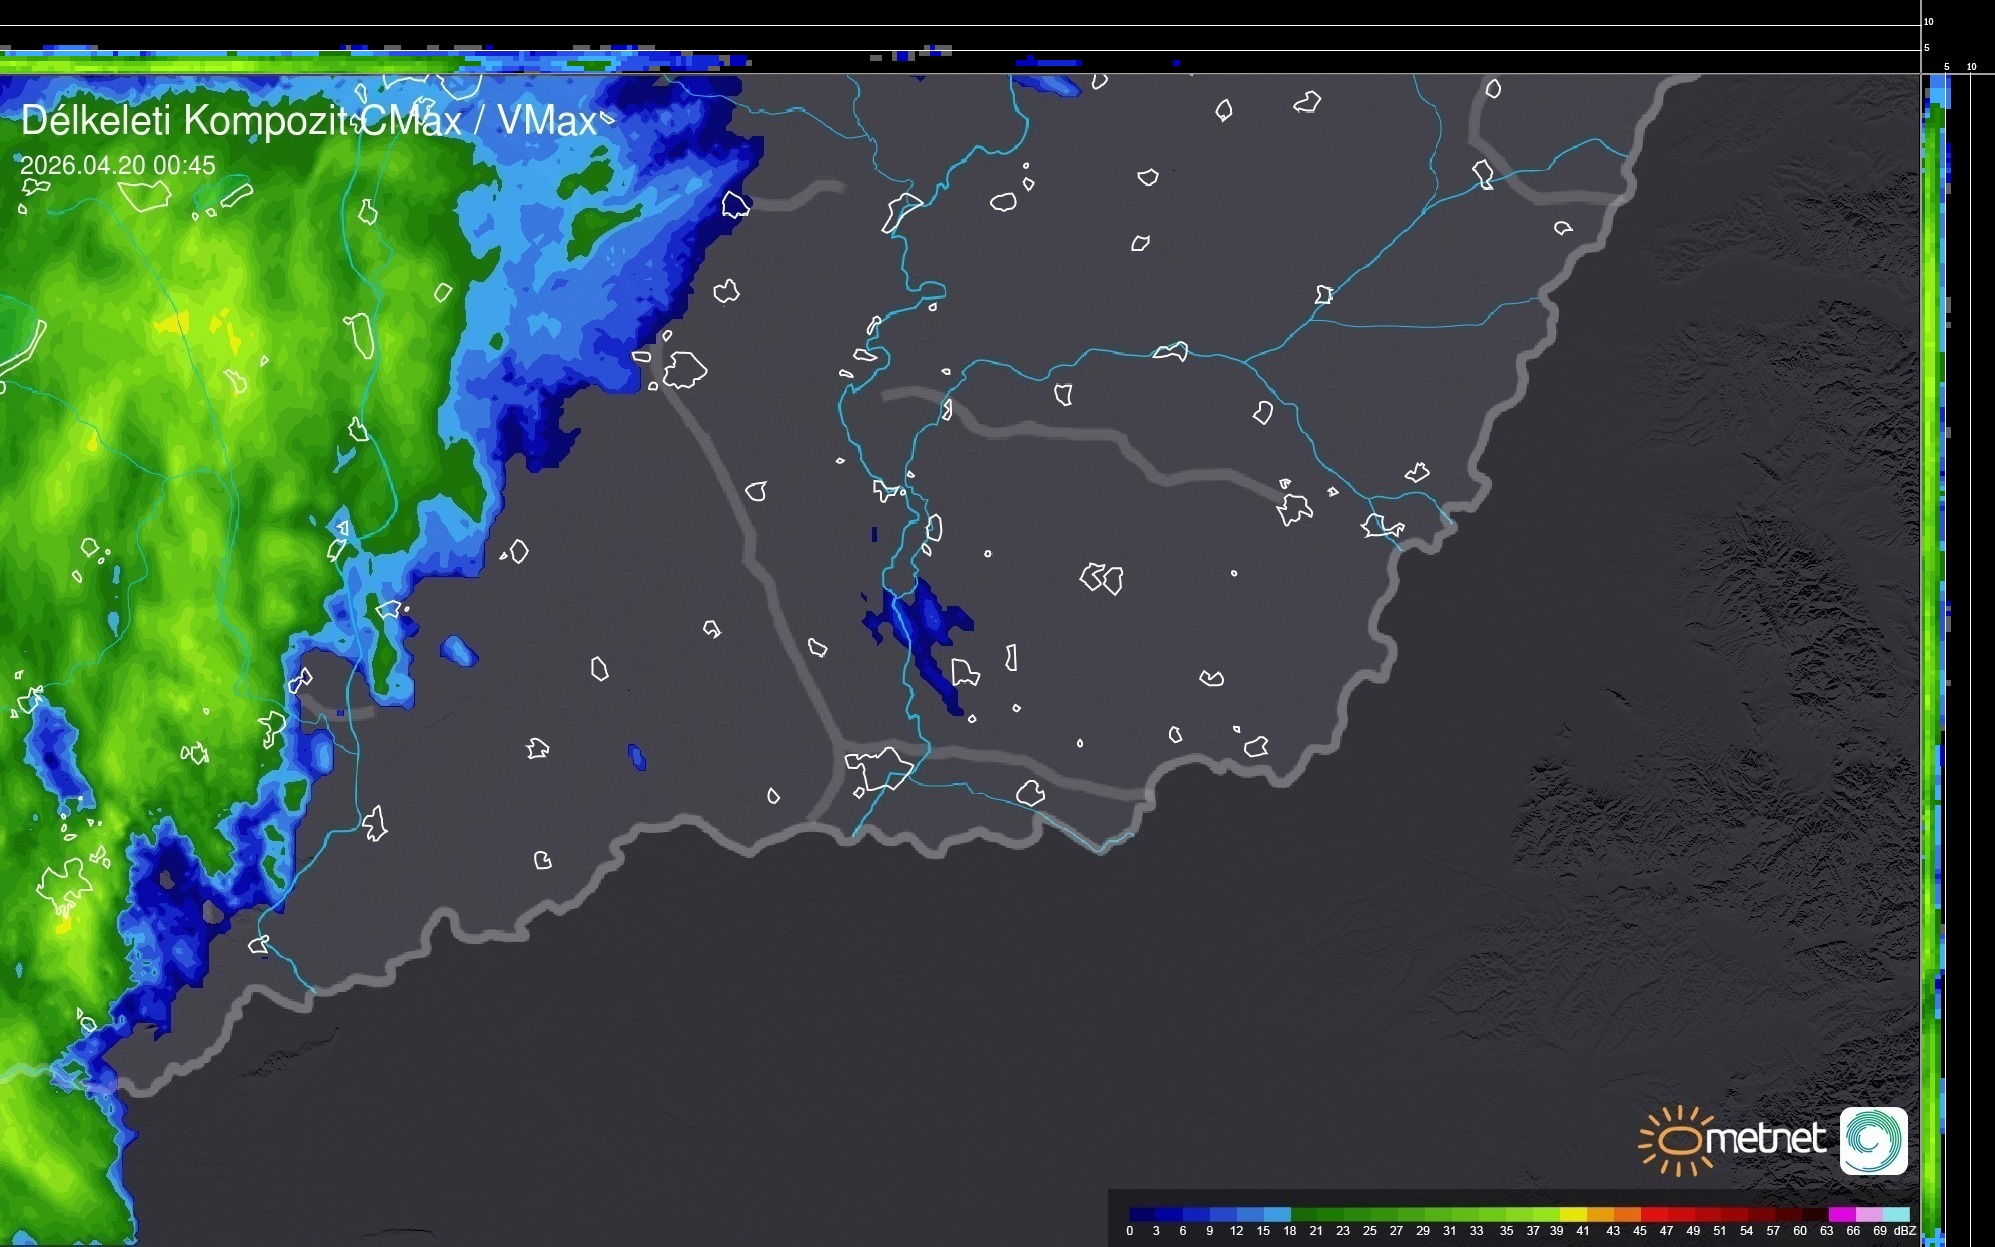Click the 5 label on the right-side horizontal scale

[1946, 67]
